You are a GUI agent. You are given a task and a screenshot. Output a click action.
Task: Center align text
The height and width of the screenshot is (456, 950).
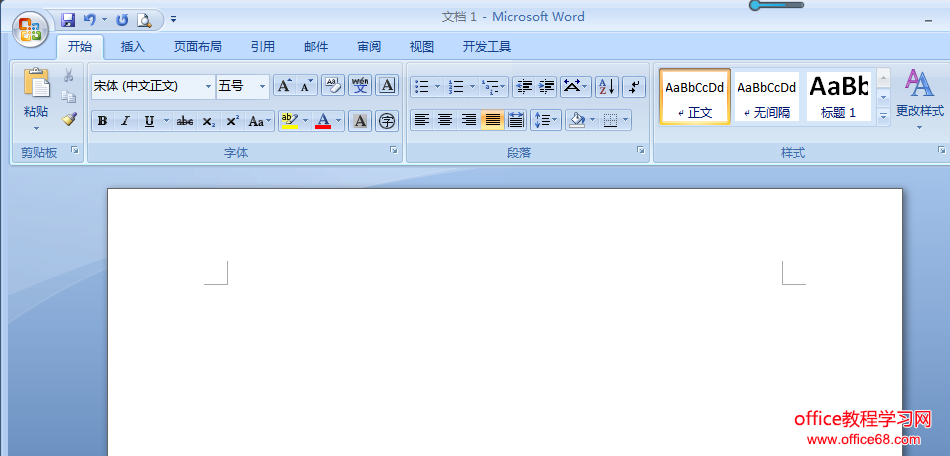(445, 120)
